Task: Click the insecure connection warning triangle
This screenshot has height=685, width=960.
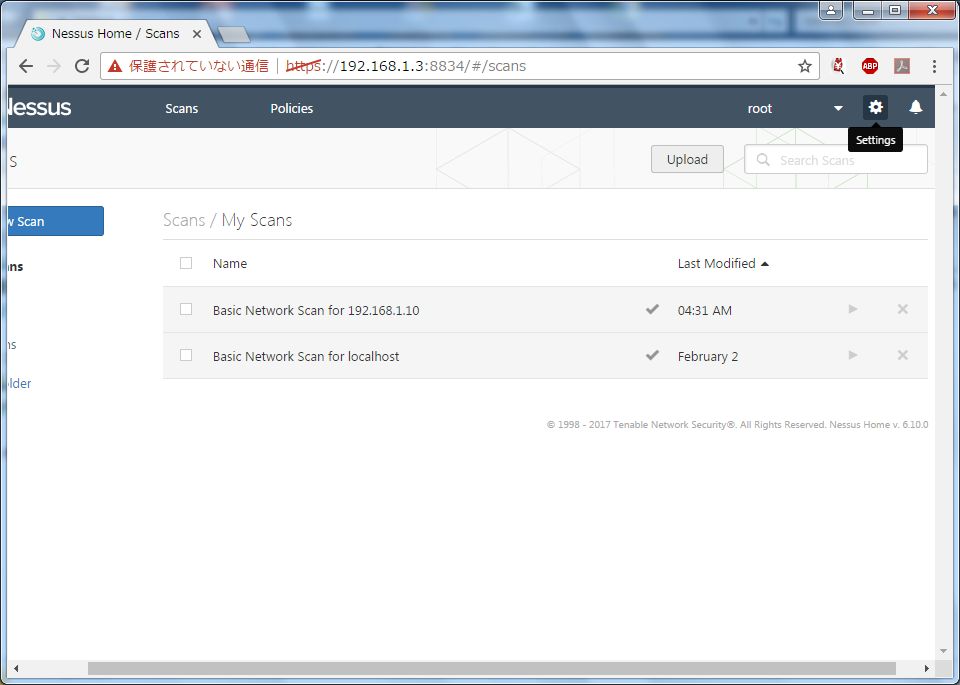Action: click(115, 66)
